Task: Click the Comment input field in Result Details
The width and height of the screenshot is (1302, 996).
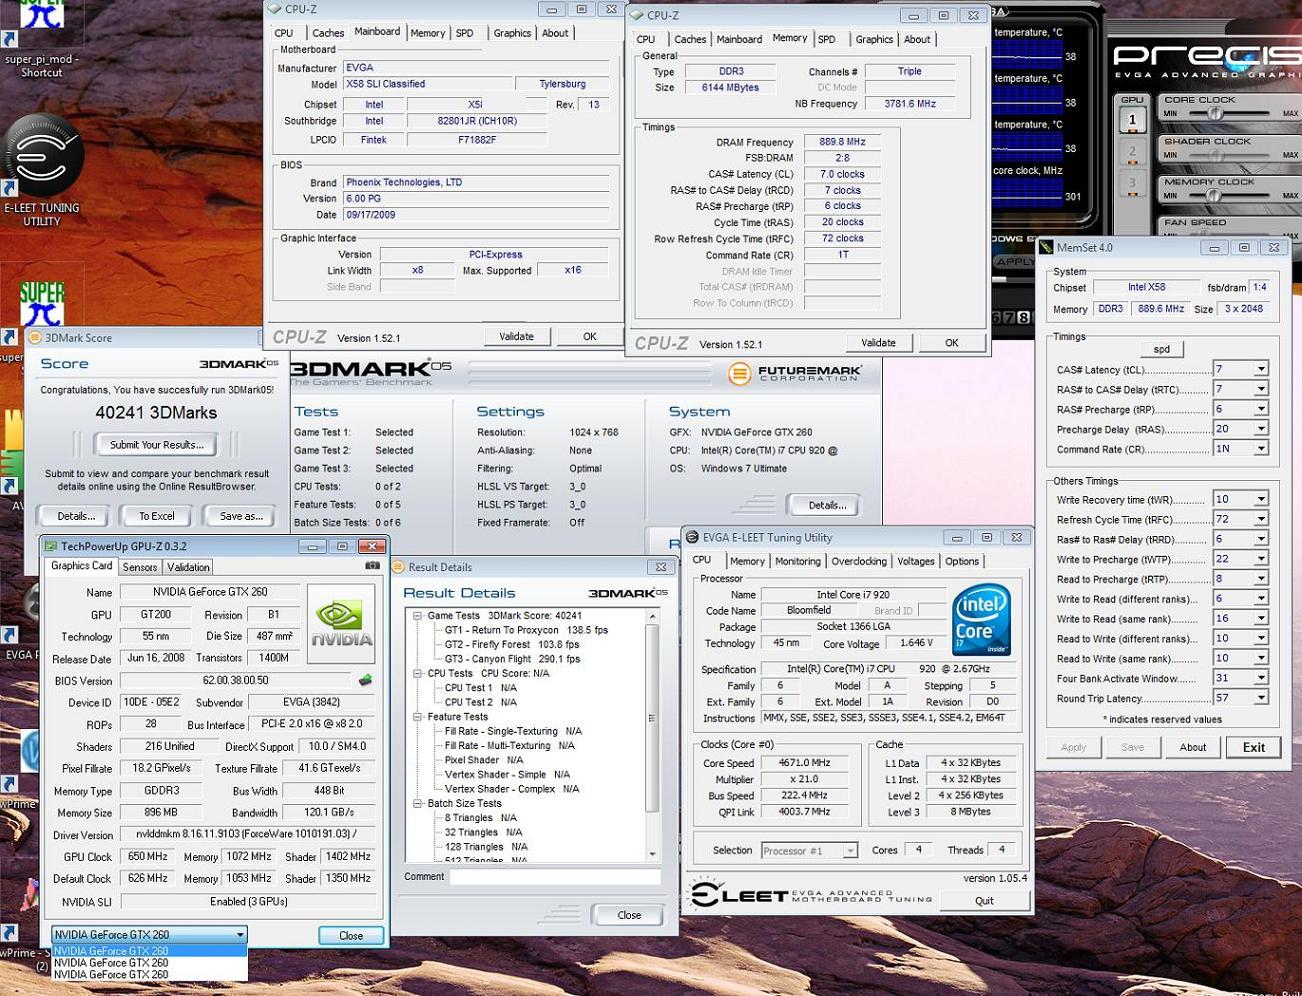Action: 555,877
